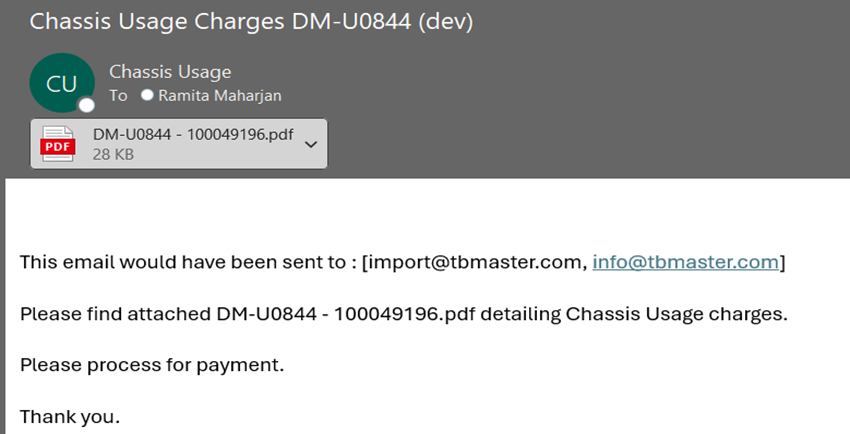Click the "(dev)" tag in subject title
850x434 pixels.
click(x=446, y=22)
